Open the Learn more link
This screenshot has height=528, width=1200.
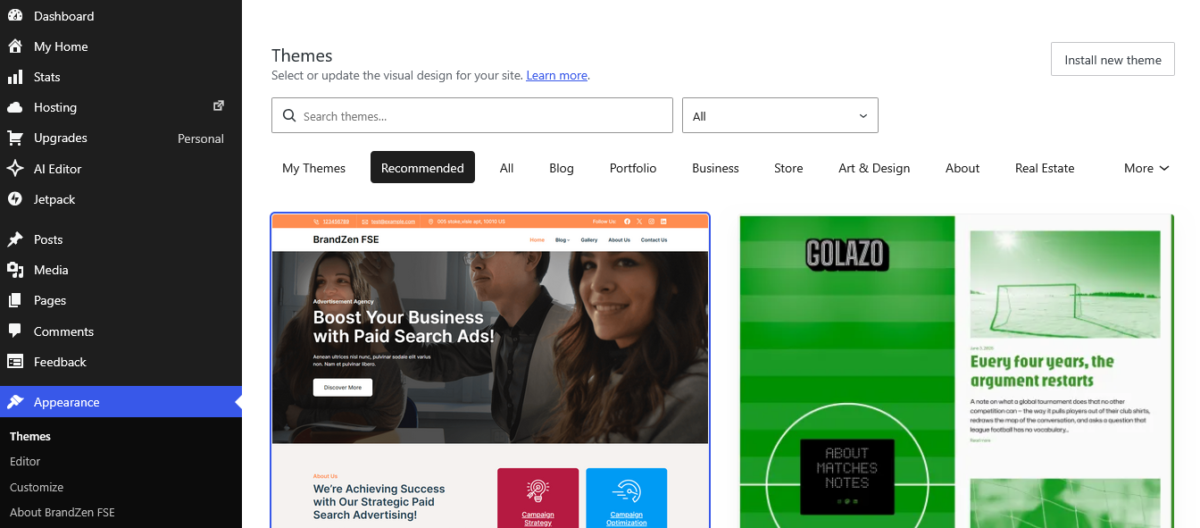[x=557, y=76]
